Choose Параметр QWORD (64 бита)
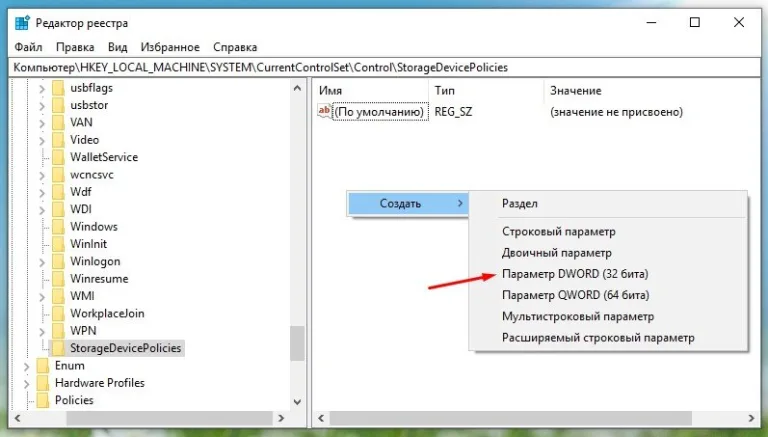 608,295
